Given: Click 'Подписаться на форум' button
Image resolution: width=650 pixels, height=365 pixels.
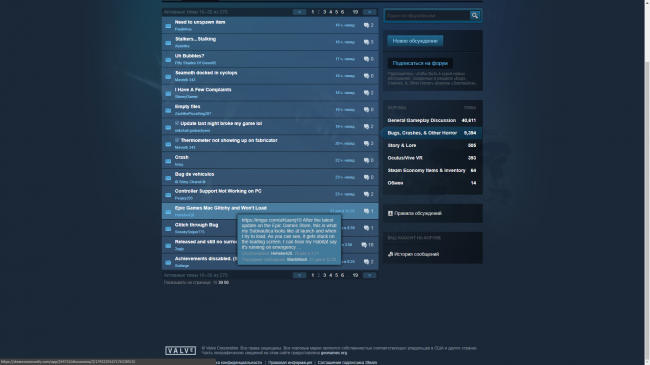Looking at the screenshot, I should pos(420,63).
